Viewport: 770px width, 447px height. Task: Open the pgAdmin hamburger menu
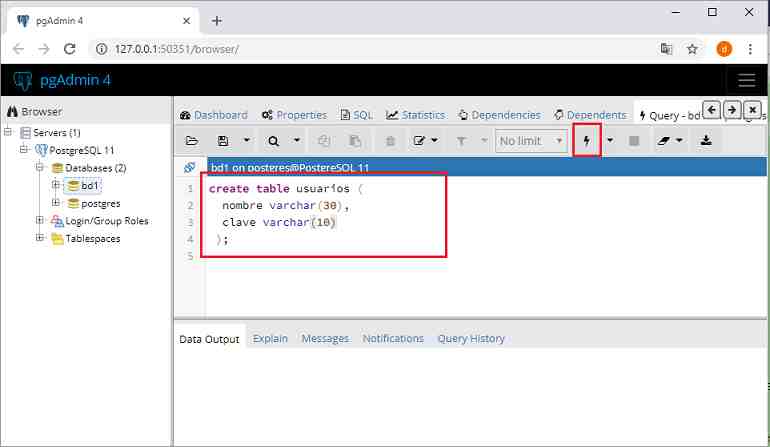click(746, 80)
